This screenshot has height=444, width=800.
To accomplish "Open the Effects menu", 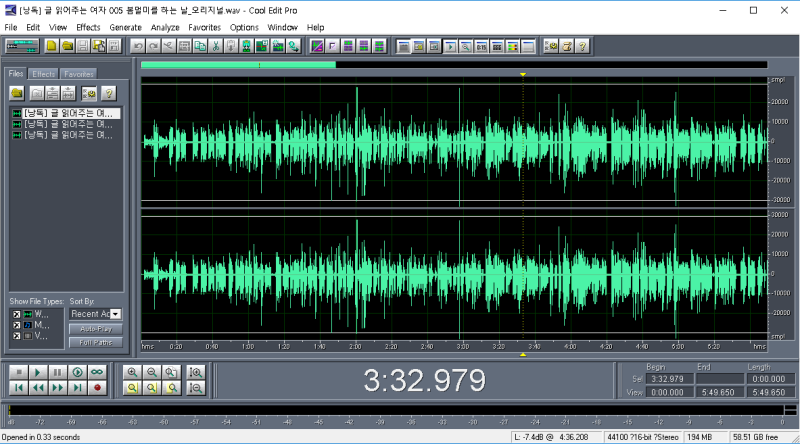I will pos(88,27).
